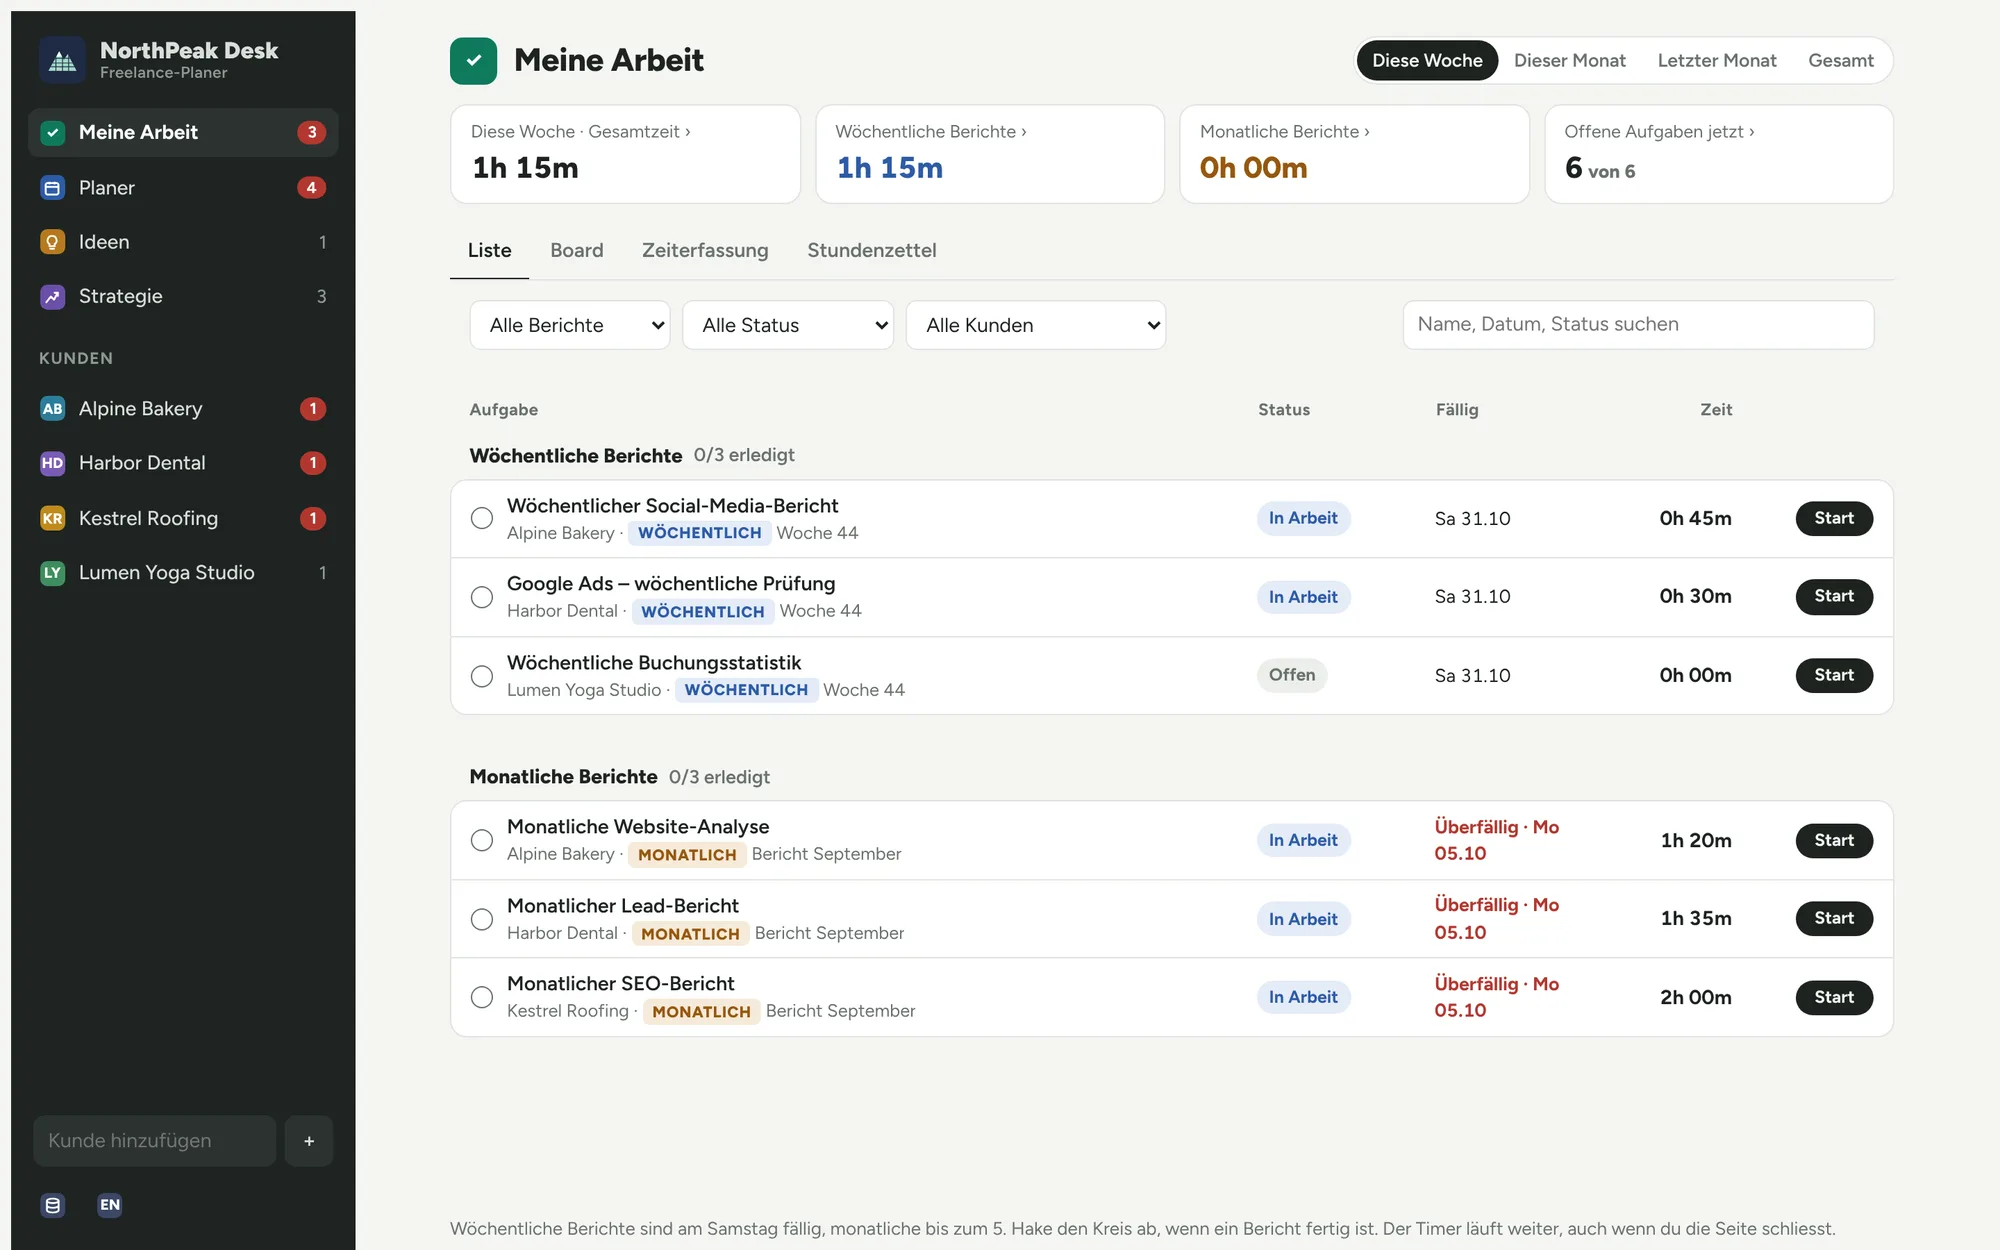Viewport: 2000px width, 1250px height.
Task: Click the Meine Arbeit checkmark icon in sidebar
Action: tap(53, 132)
